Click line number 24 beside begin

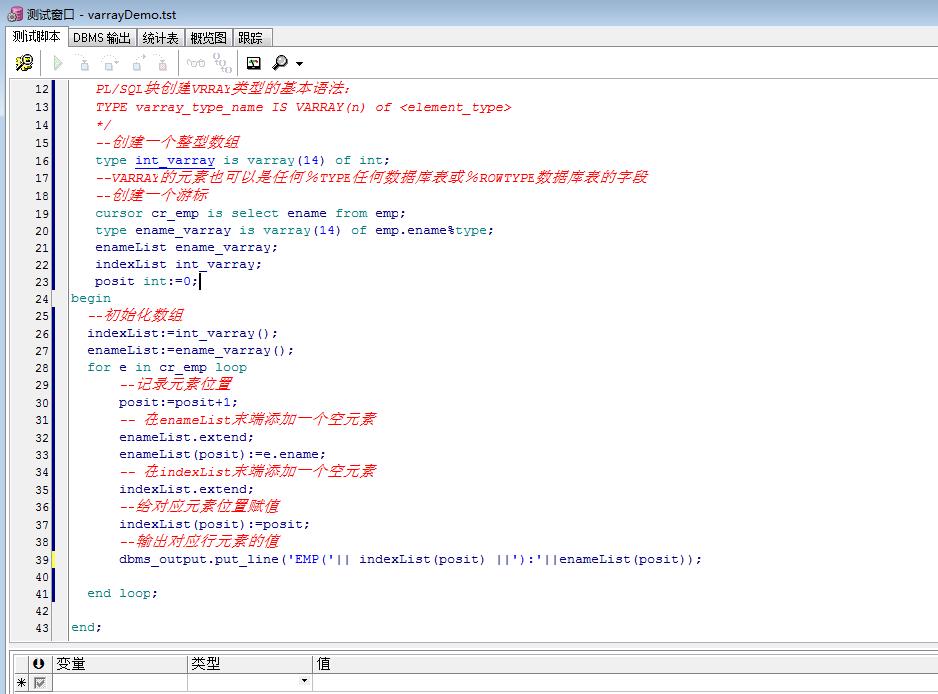42,299
